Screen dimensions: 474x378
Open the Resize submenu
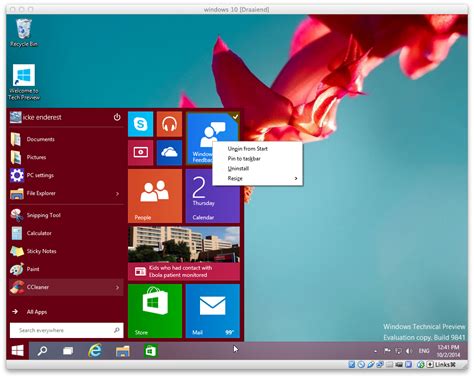pos(257,179)
